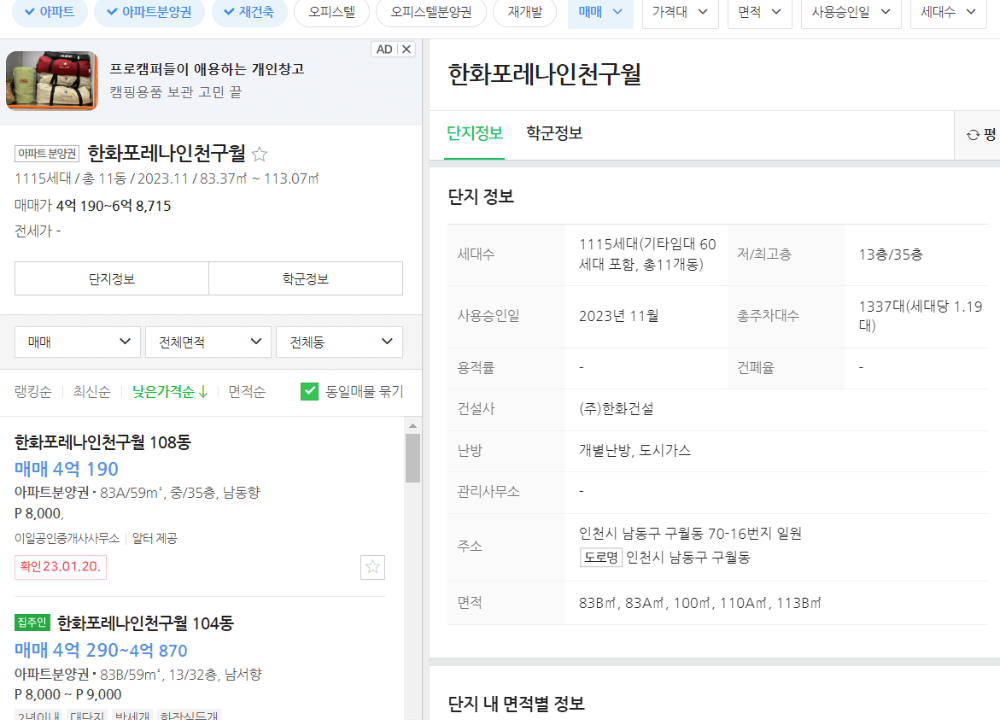Sort listings by 면적순
This screenshot has height=720, width=1000.
pyautogui.click(x=247, y=392)
